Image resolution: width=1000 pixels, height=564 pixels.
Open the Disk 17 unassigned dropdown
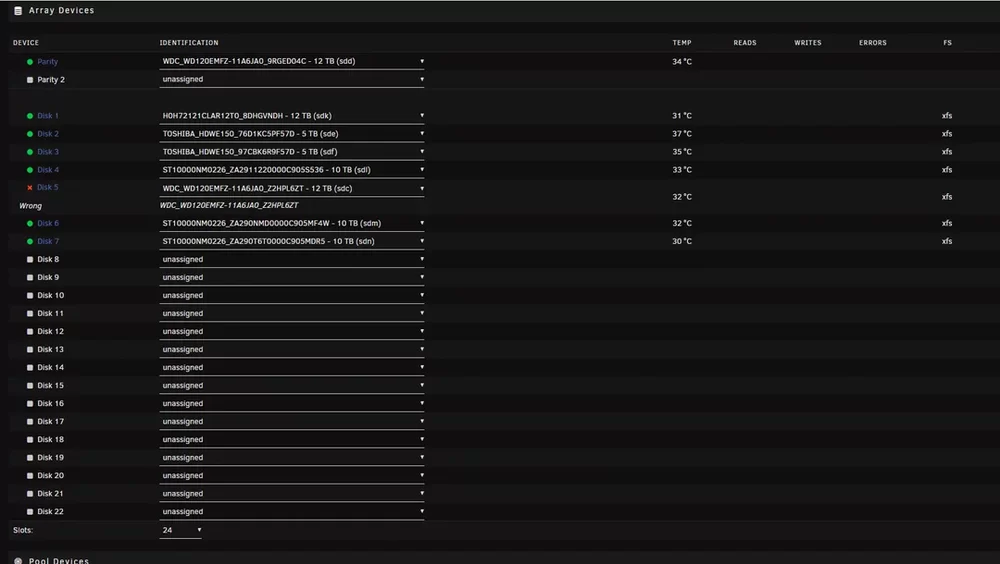pyautogui.click(x=291, y=421)
